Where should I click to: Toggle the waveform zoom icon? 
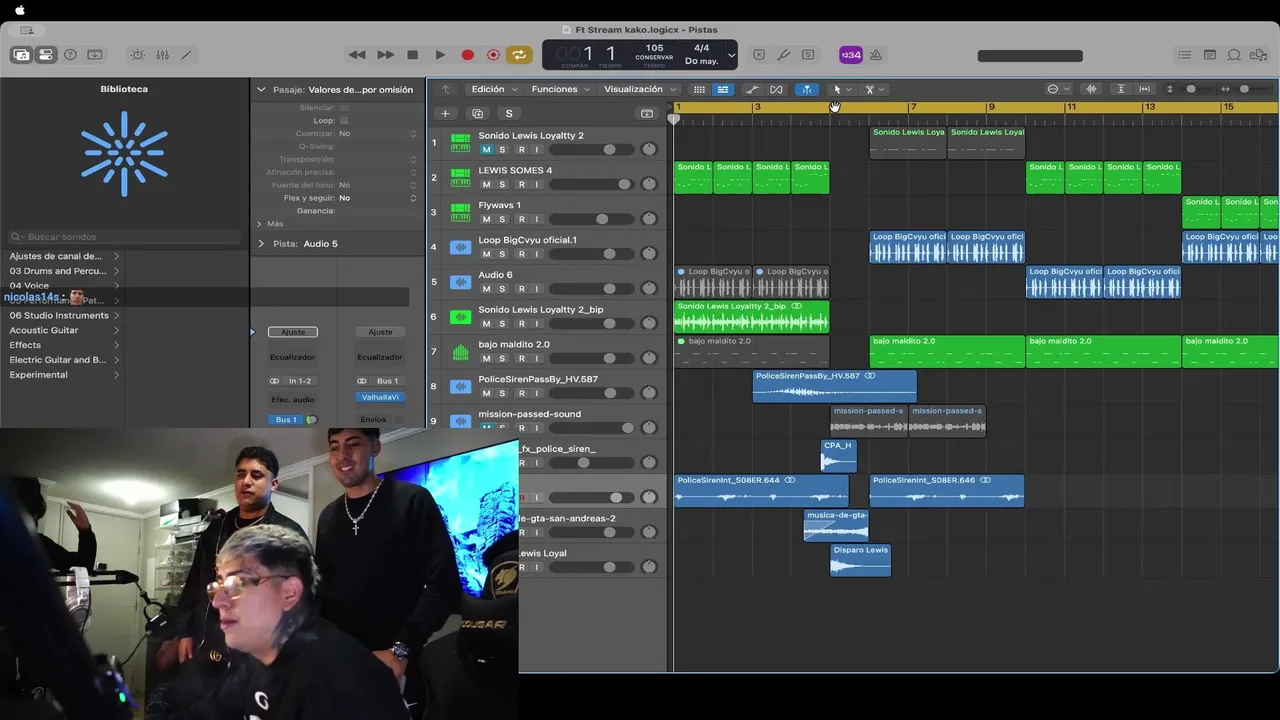1091,89
